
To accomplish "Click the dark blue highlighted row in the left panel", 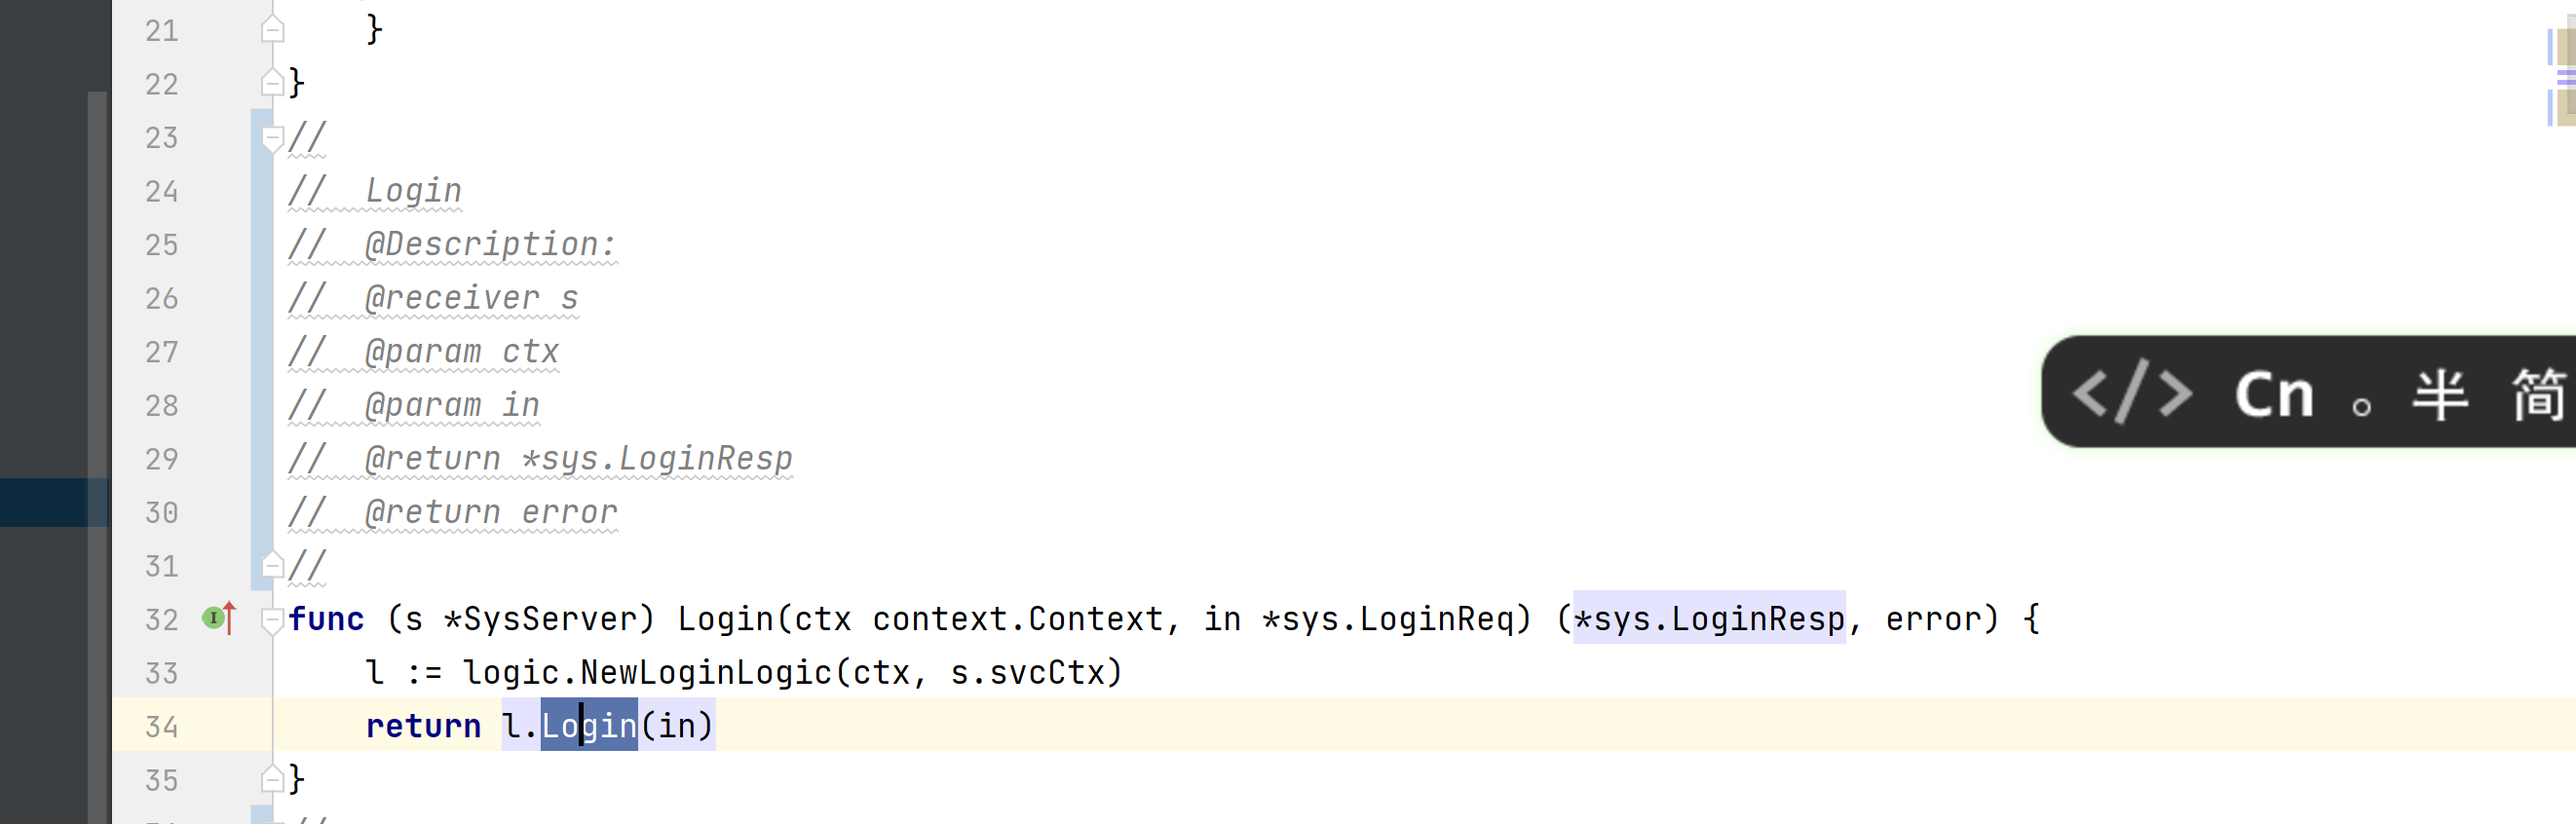I will [54, 502].
